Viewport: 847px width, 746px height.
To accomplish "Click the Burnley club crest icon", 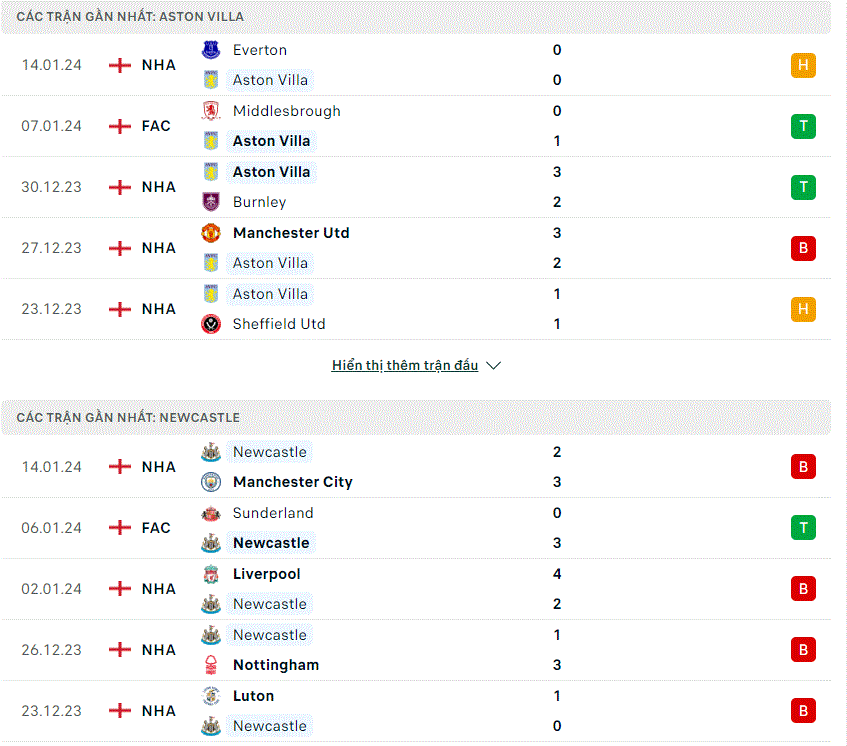I will coord(211,201).
